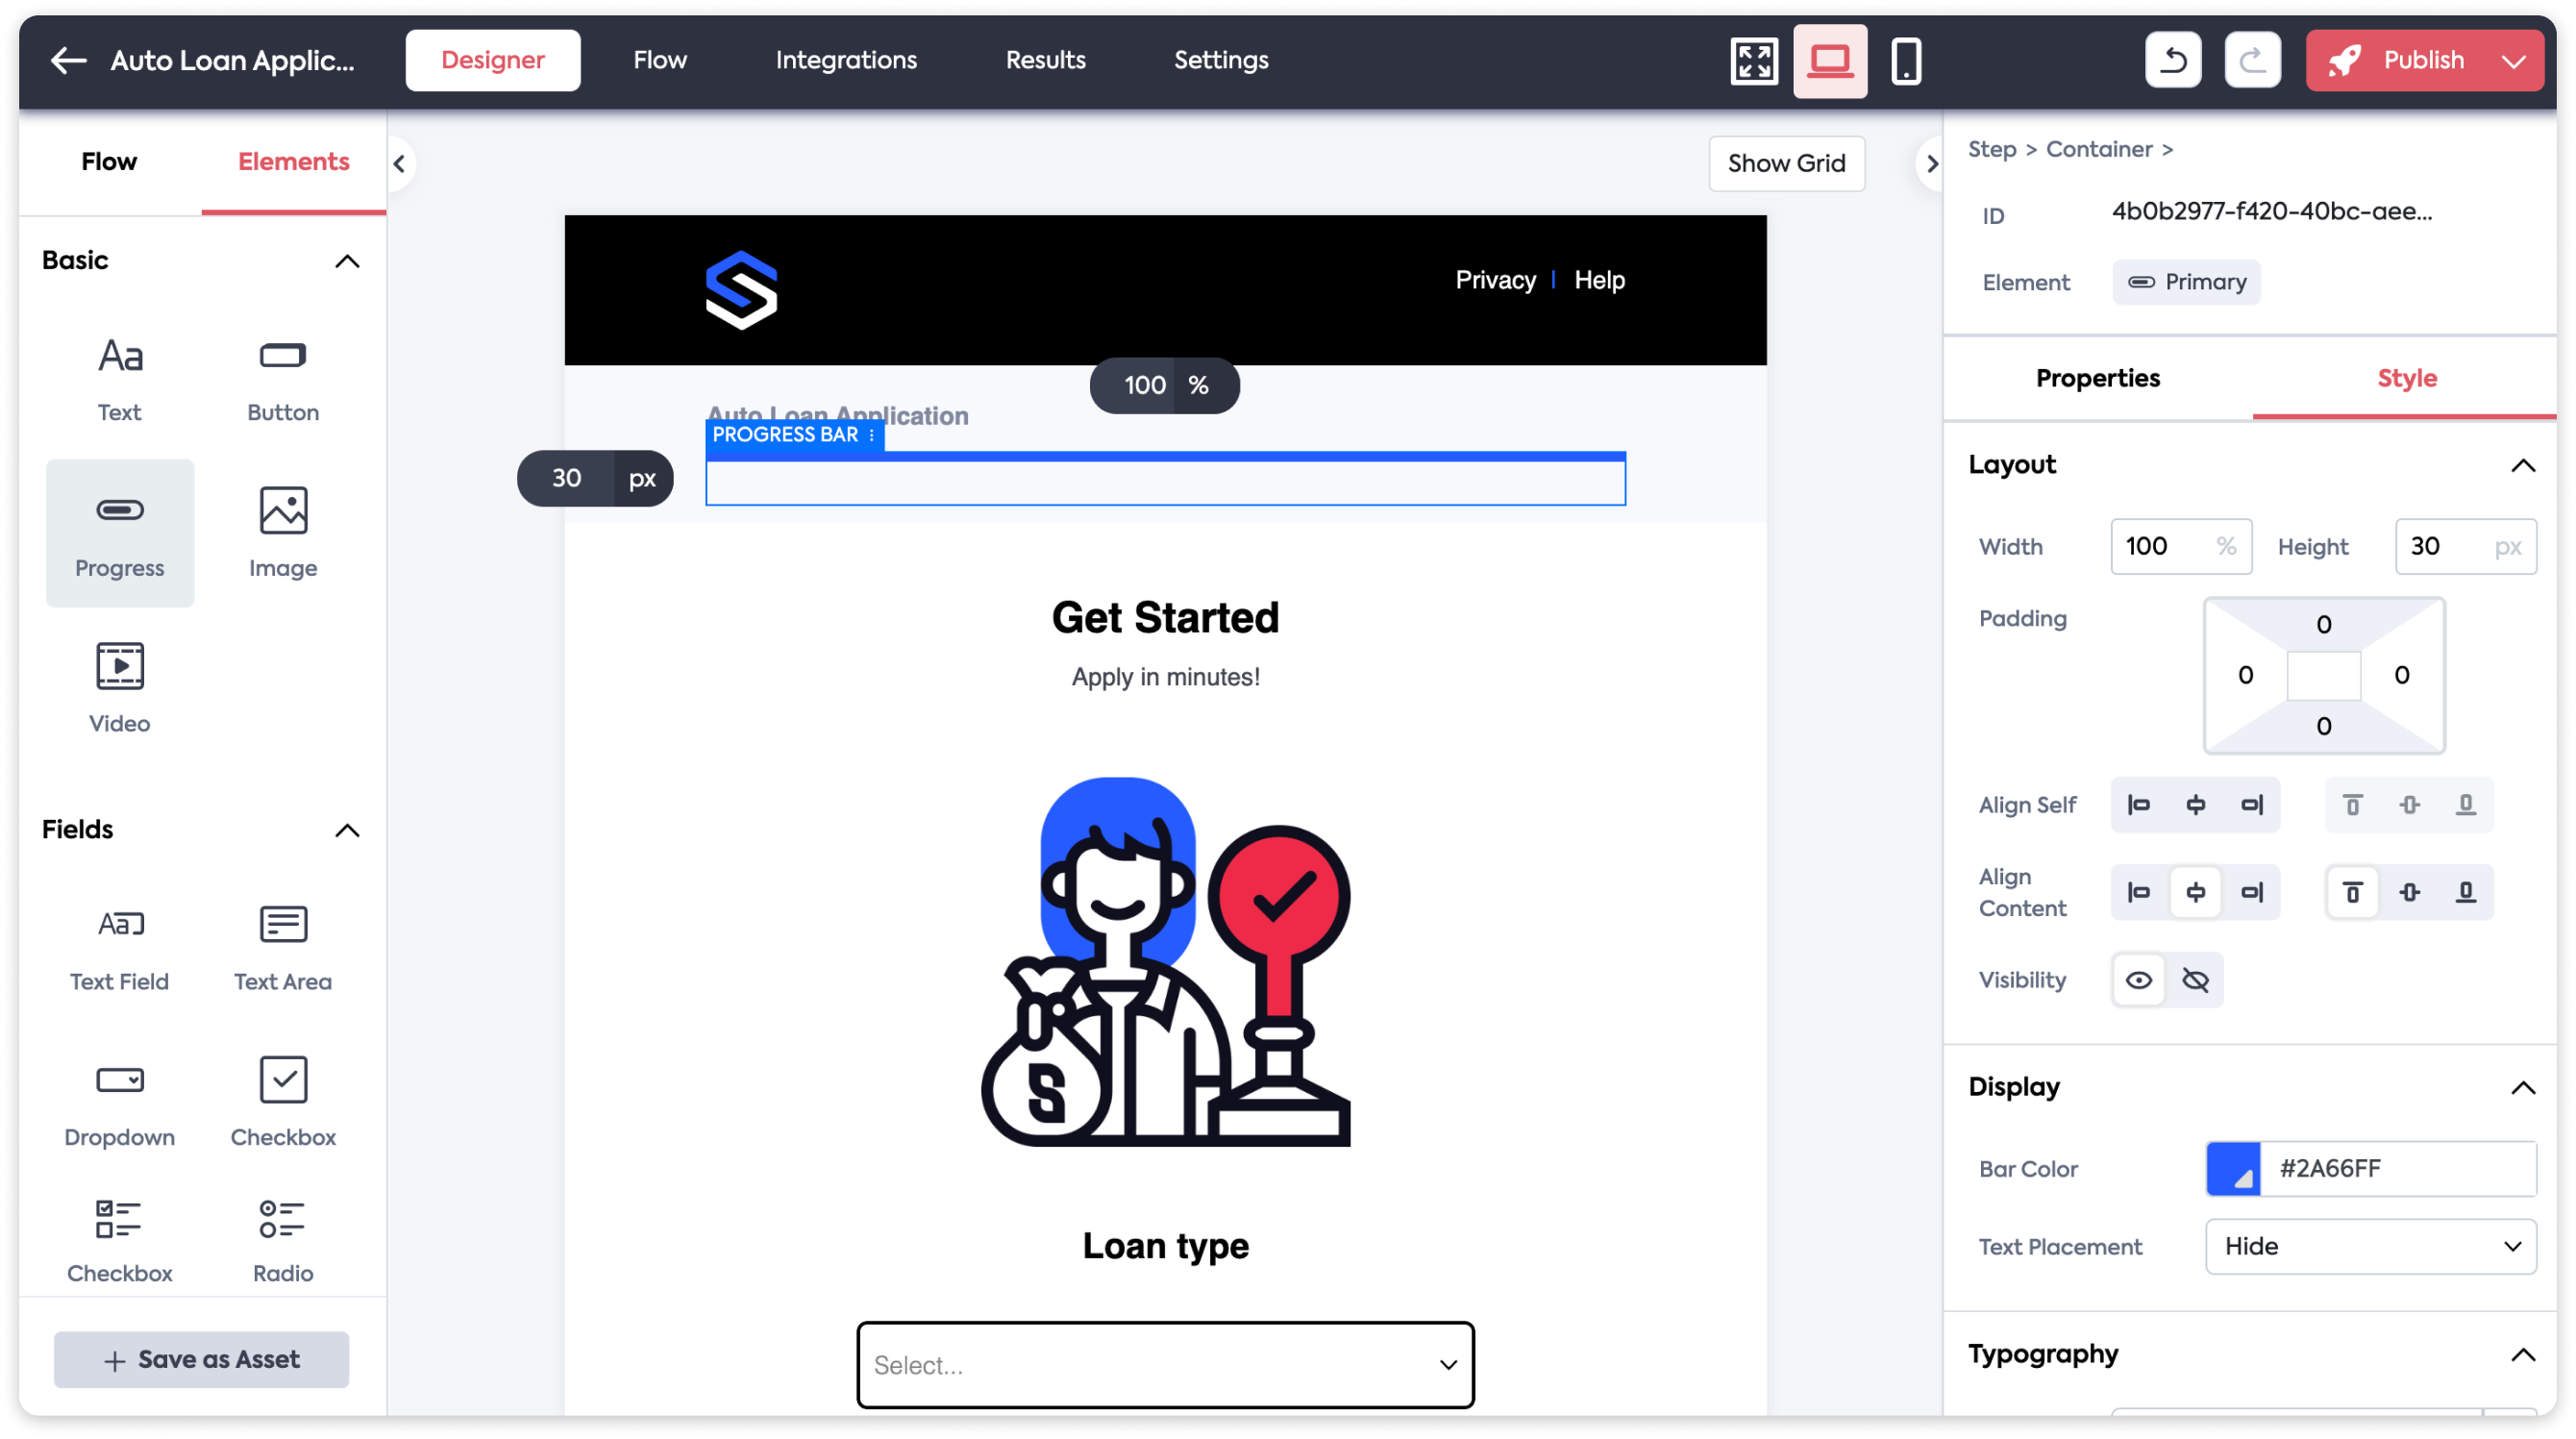2576x1439 pixels.
Task: Click the Save as Asset button
Action: click(x=201, y=1359)
